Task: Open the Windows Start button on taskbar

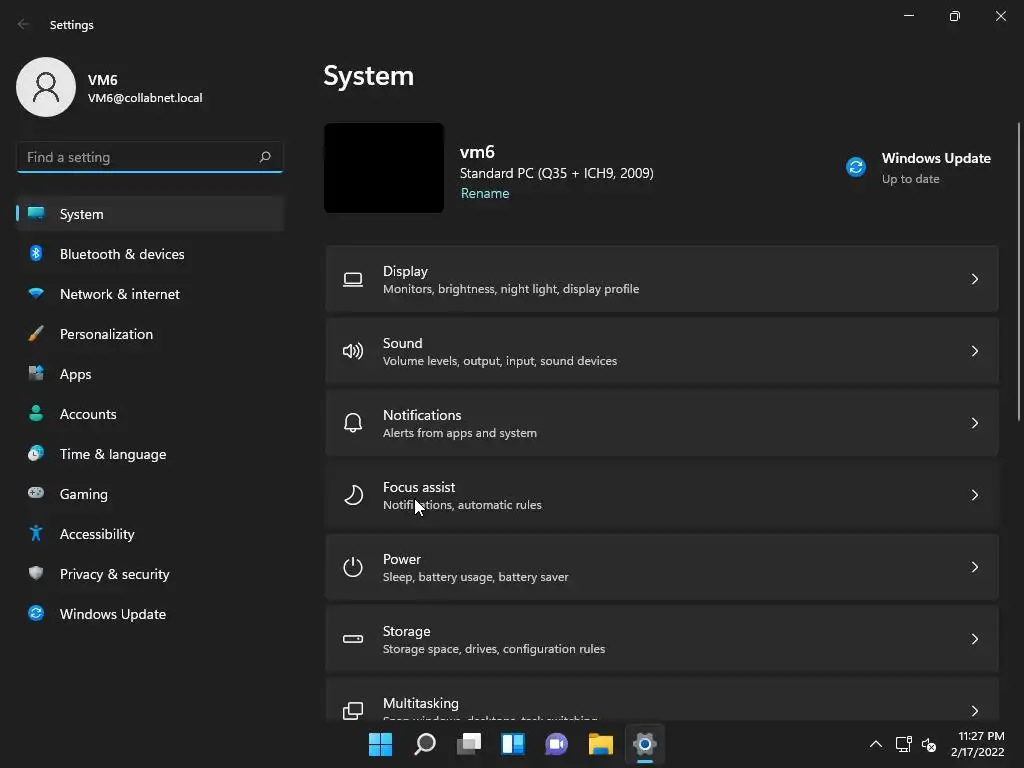Action: [x=380, y=744]
